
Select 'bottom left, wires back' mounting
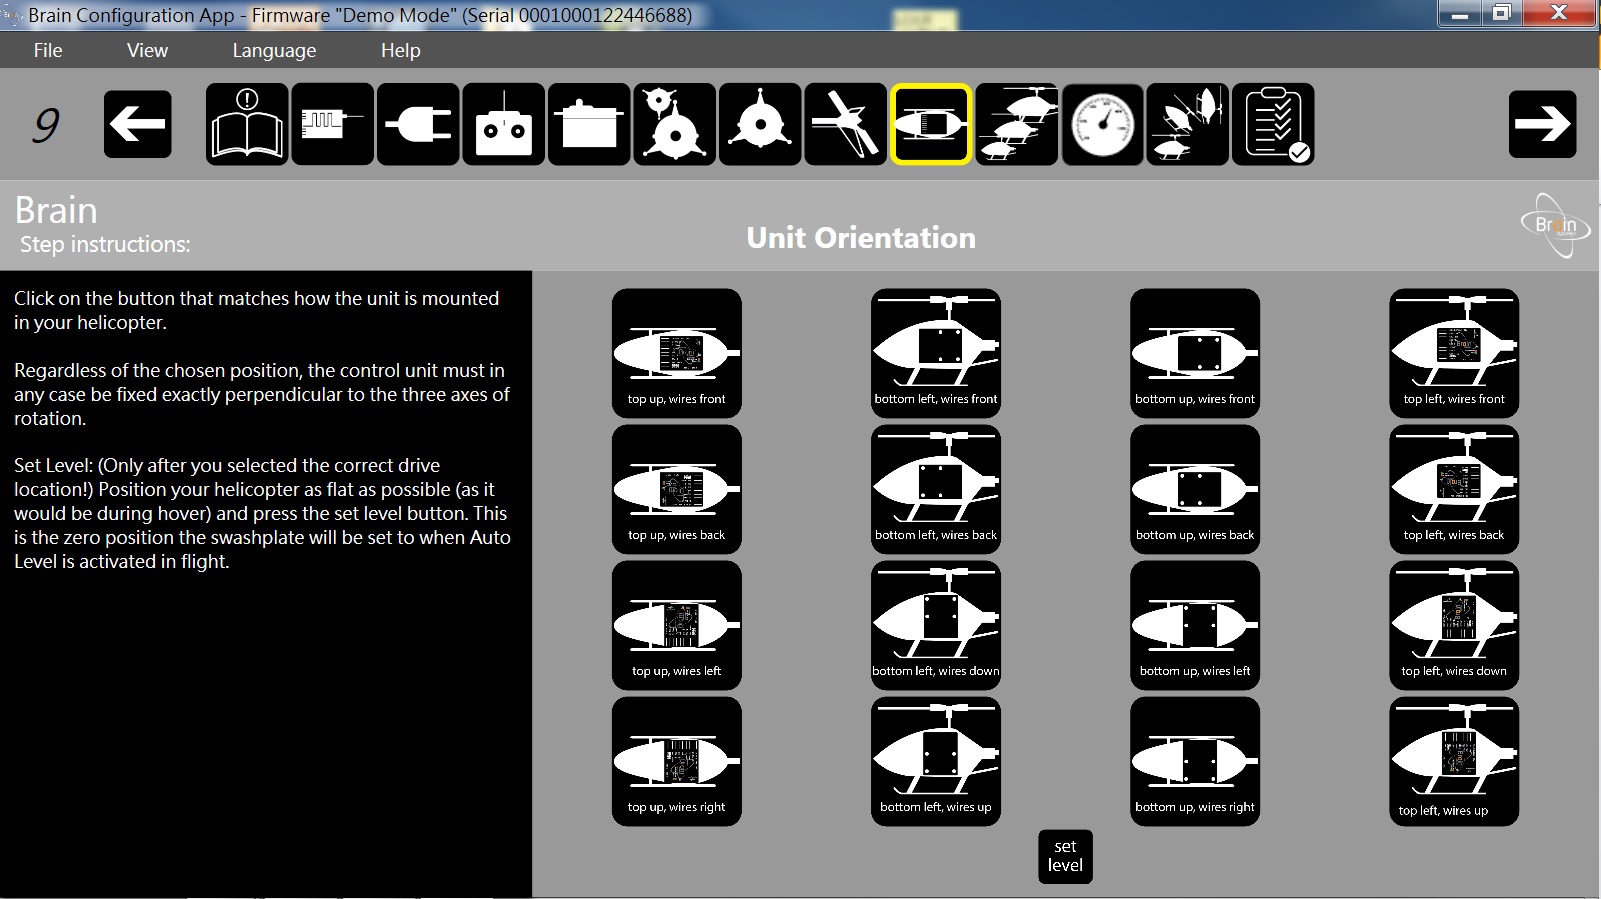(x=936, y=489)
